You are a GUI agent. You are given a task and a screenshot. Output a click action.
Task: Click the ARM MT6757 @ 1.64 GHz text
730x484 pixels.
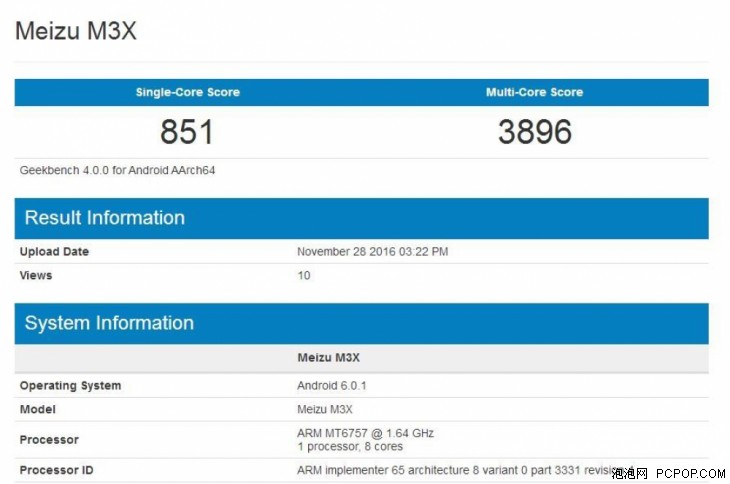(365, 433)
